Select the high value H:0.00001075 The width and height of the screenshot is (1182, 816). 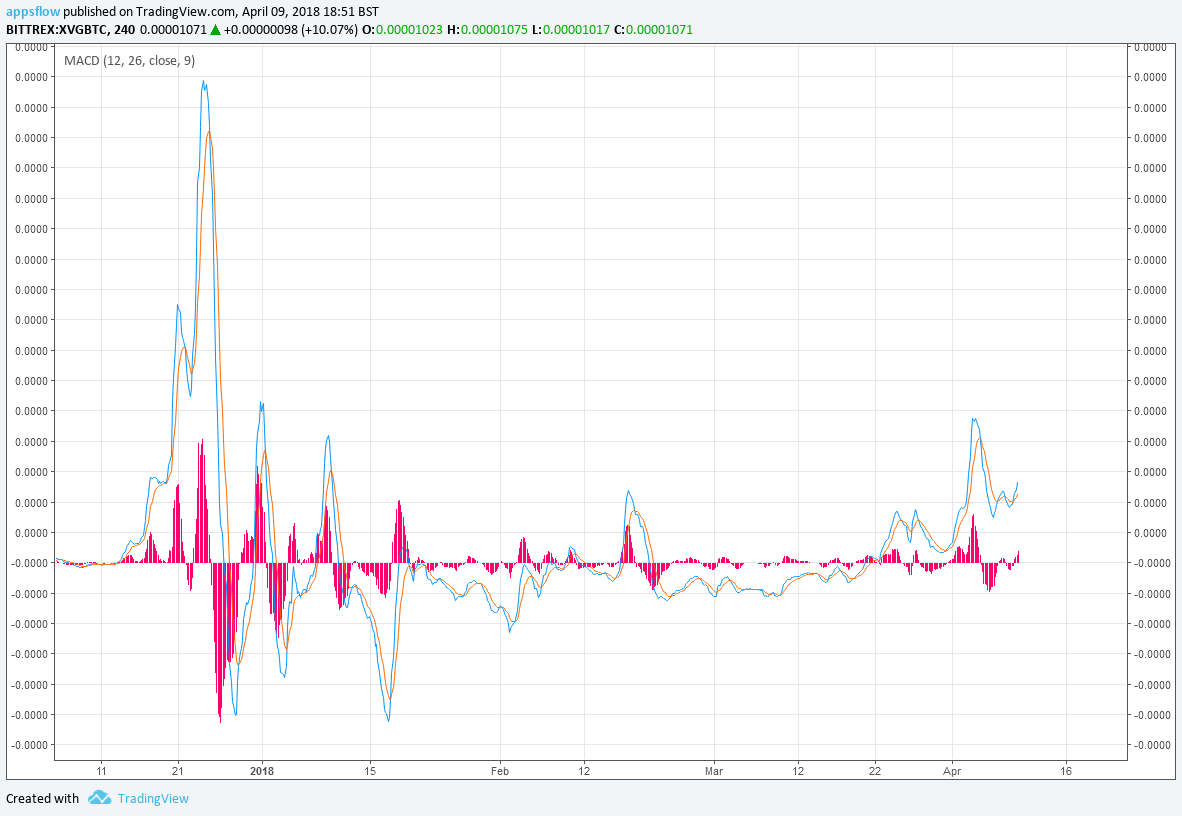point(487,29)
